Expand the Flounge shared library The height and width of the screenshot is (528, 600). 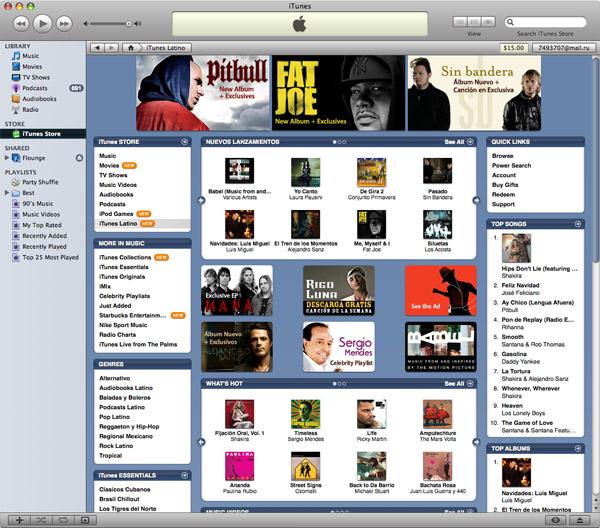7,158
